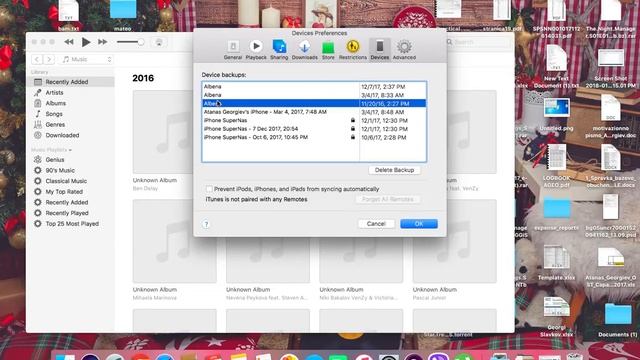Select Atanas Georgiev's iPhone backup row
The width and height of the screenshot is (640, 360).
[314, 112]
